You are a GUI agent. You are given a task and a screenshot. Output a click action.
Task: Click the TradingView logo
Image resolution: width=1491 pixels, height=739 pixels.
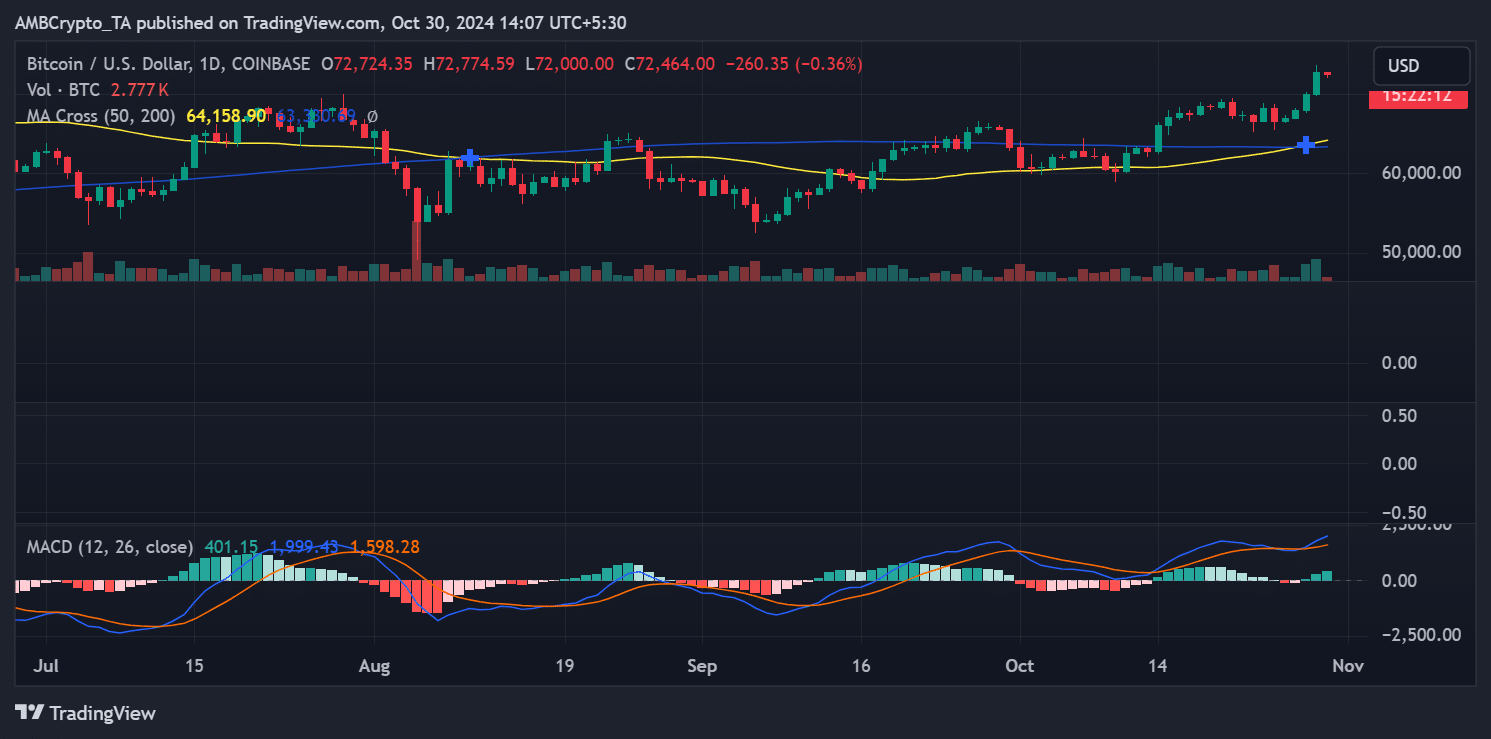[85, 713]
